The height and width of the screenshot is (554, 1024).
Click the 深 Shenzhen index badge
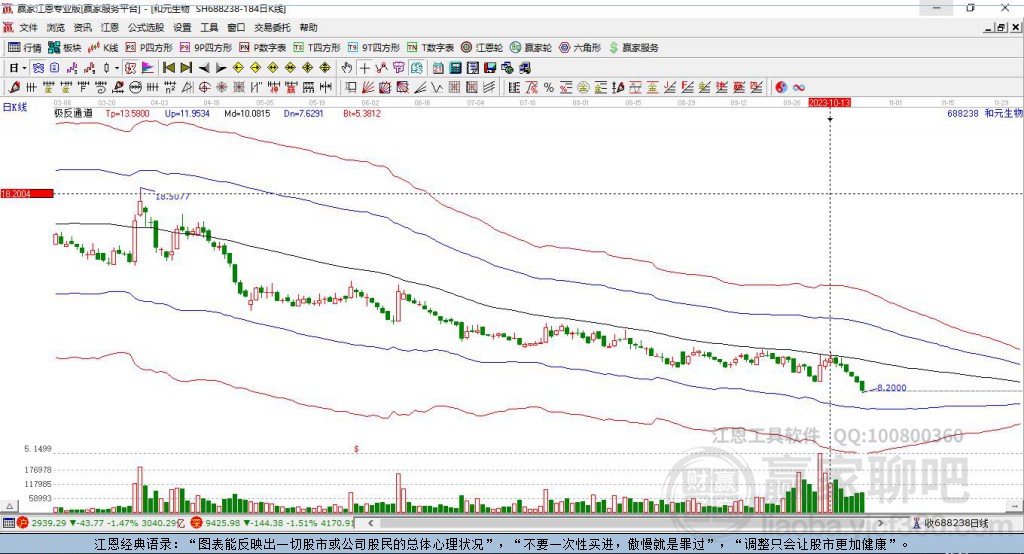point(197,523)
